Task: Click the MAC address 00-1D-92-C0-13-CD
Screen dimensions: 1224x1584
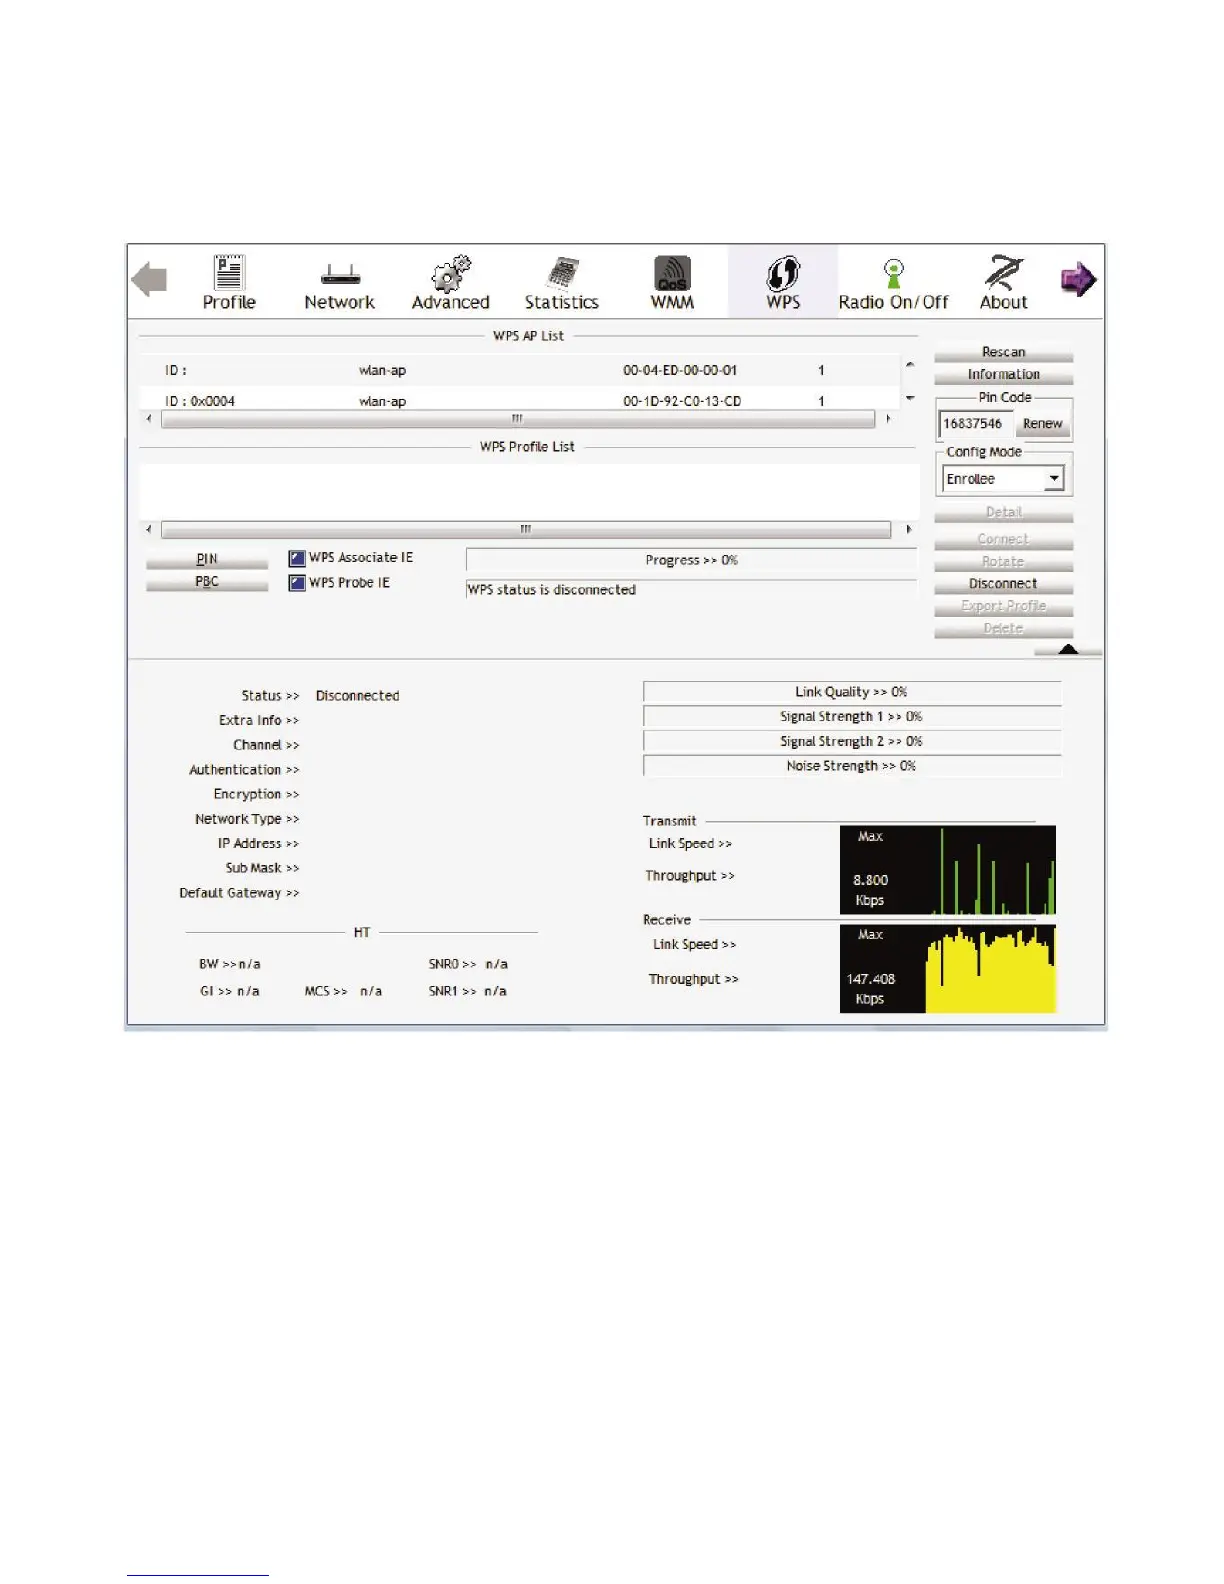Action: click(682, 401)
